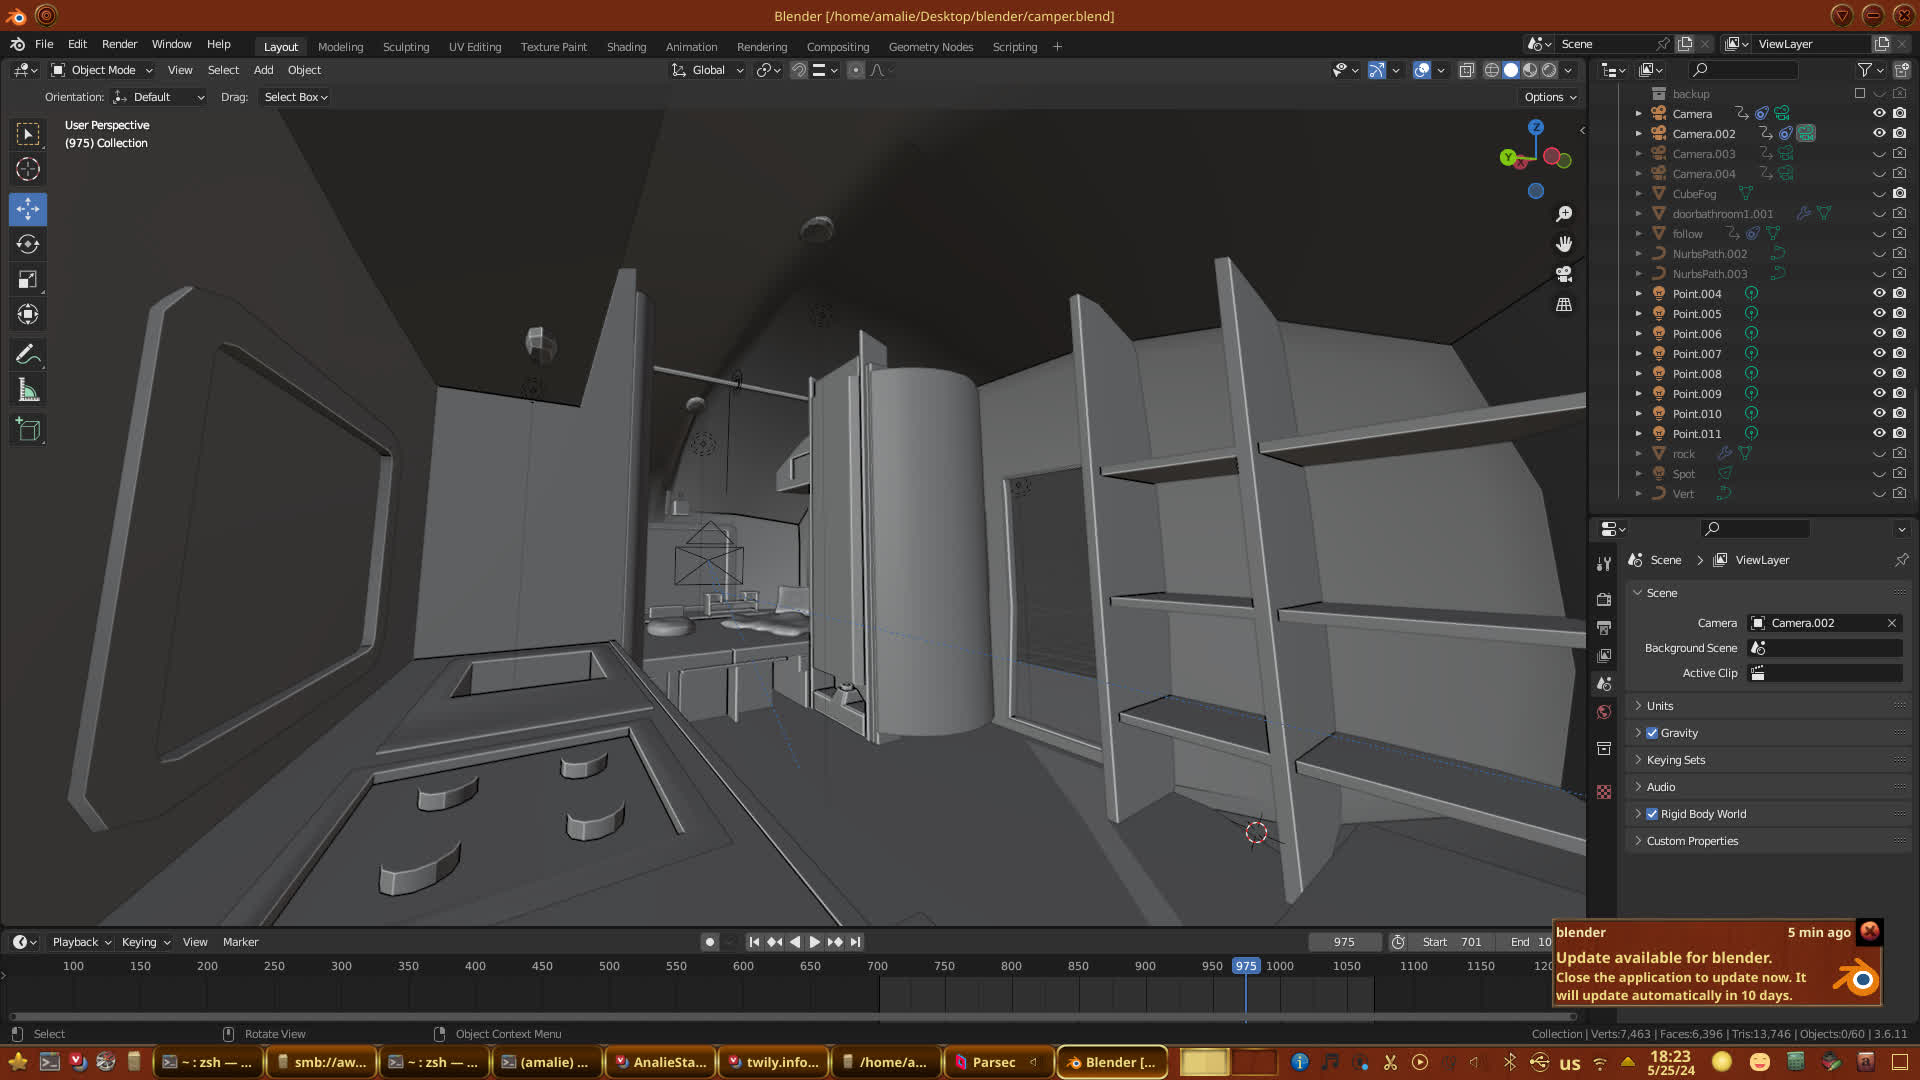The width and height of the screenshot is (1920, 1080).
Task: Toggle camera view in viewport
Action: [1564, 274]
